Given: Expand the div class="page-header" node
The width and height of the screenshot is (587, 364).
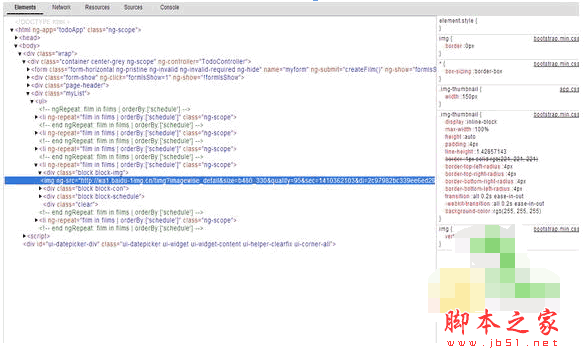Looking at the screenshot, I should (28, 85).
